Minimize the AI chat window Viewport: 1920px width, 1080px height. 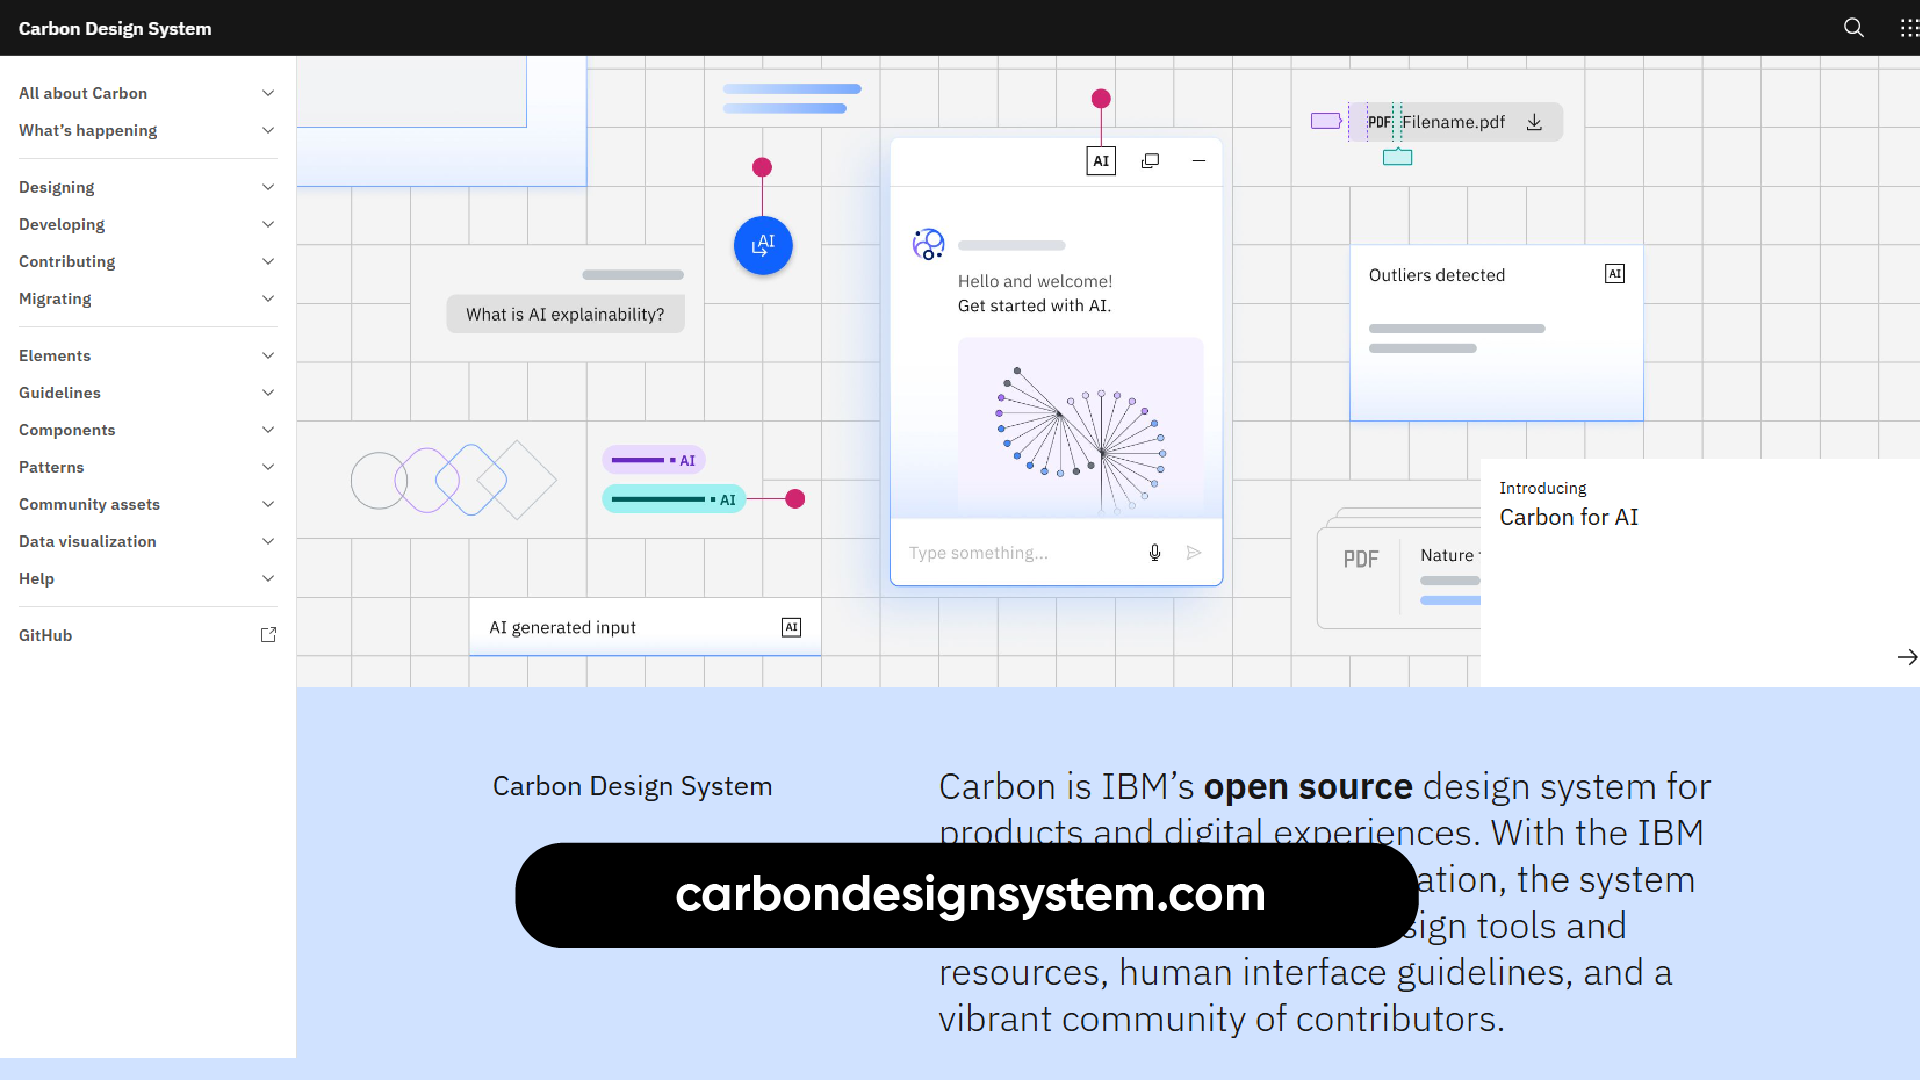tap(1199, 160)
